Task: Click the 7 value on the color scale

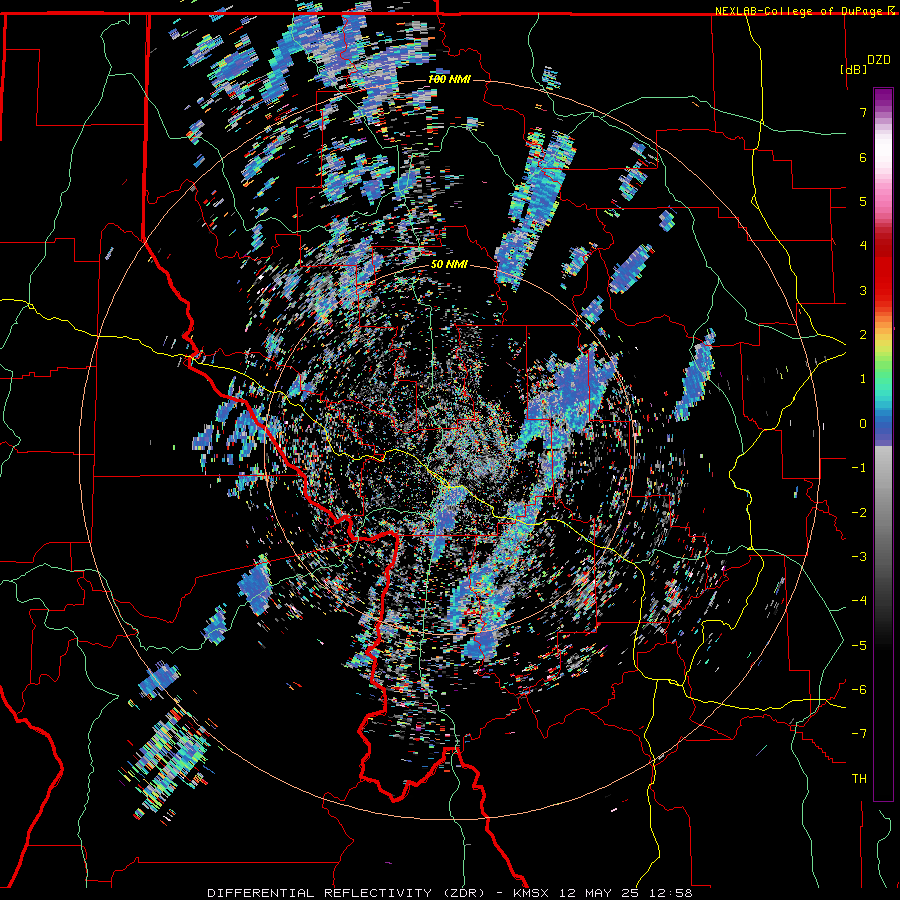Action: pos(863,112)
